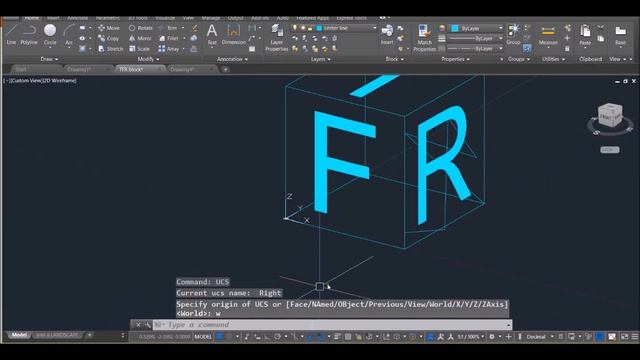Expand the Groups panel
This screenshot has width=640, height=360.
point(519,59)
